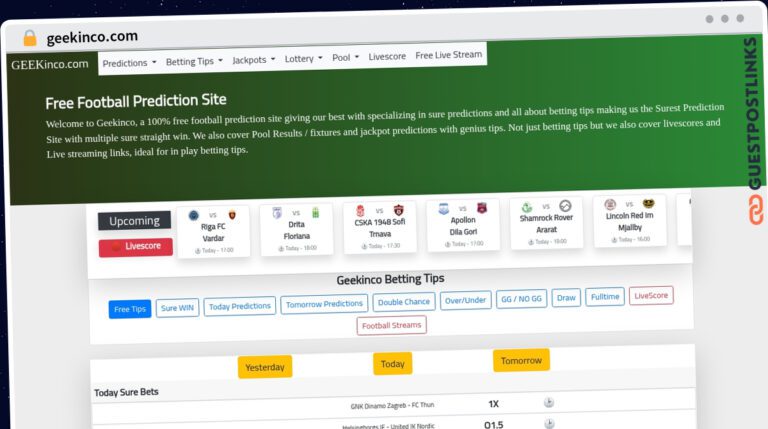Click the CSKA 1948 team crest icon
Viewport: 768px width, 429px height.
pos(360,211)
